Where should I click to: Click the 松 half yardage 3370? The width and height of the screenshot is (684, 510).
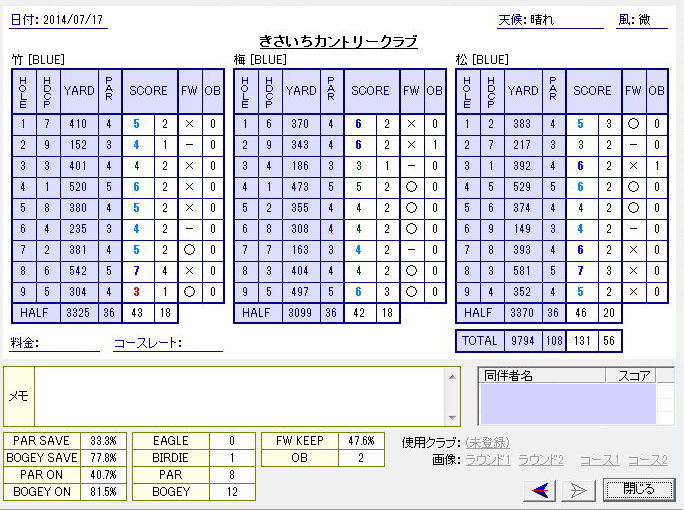[x=523, y=313]
